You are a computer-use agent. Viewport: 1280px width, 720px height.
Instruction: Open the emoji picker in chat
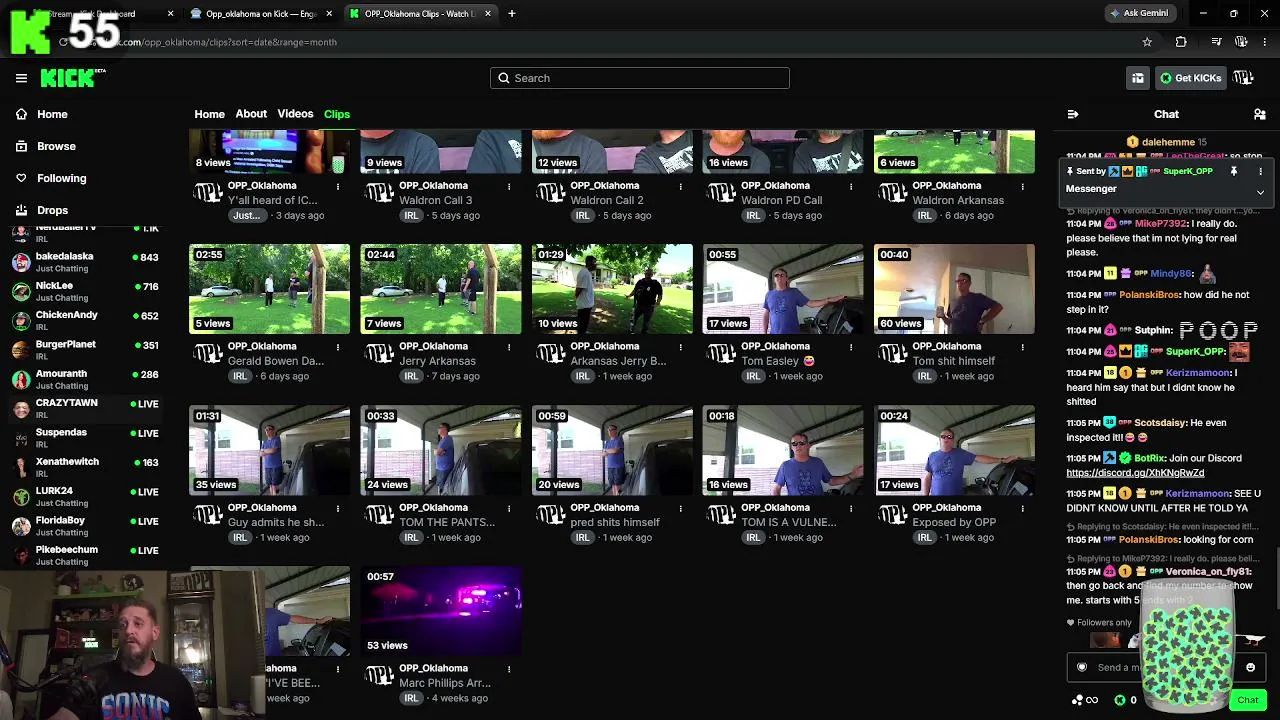[x=1250, y=667]
